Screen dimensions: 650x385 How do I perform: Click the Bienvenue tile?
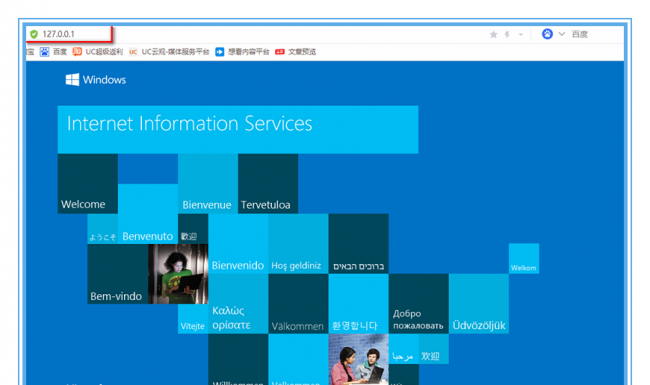(x=208, y=184)
